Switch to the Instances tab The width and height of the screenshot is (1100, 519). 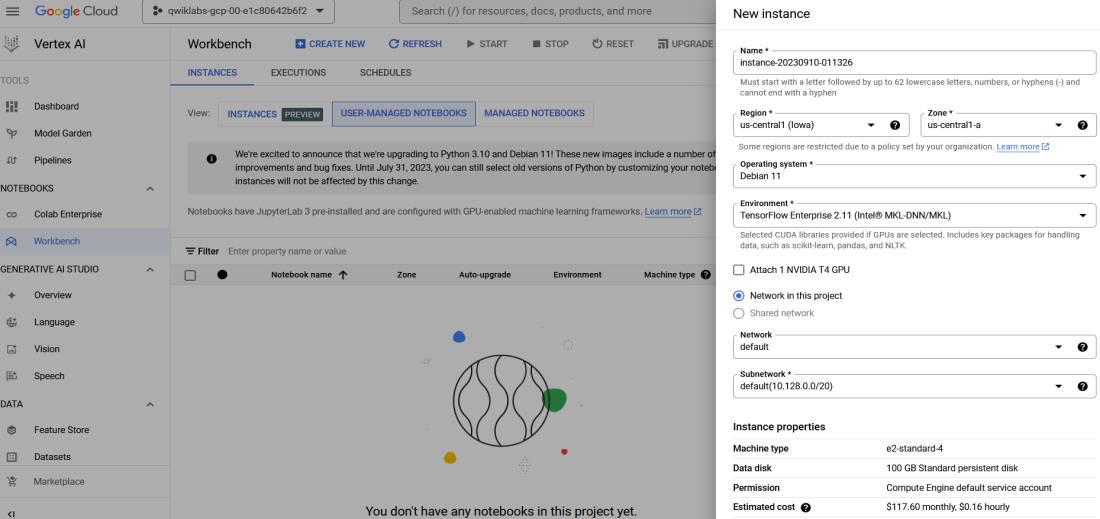click(212, 73)
